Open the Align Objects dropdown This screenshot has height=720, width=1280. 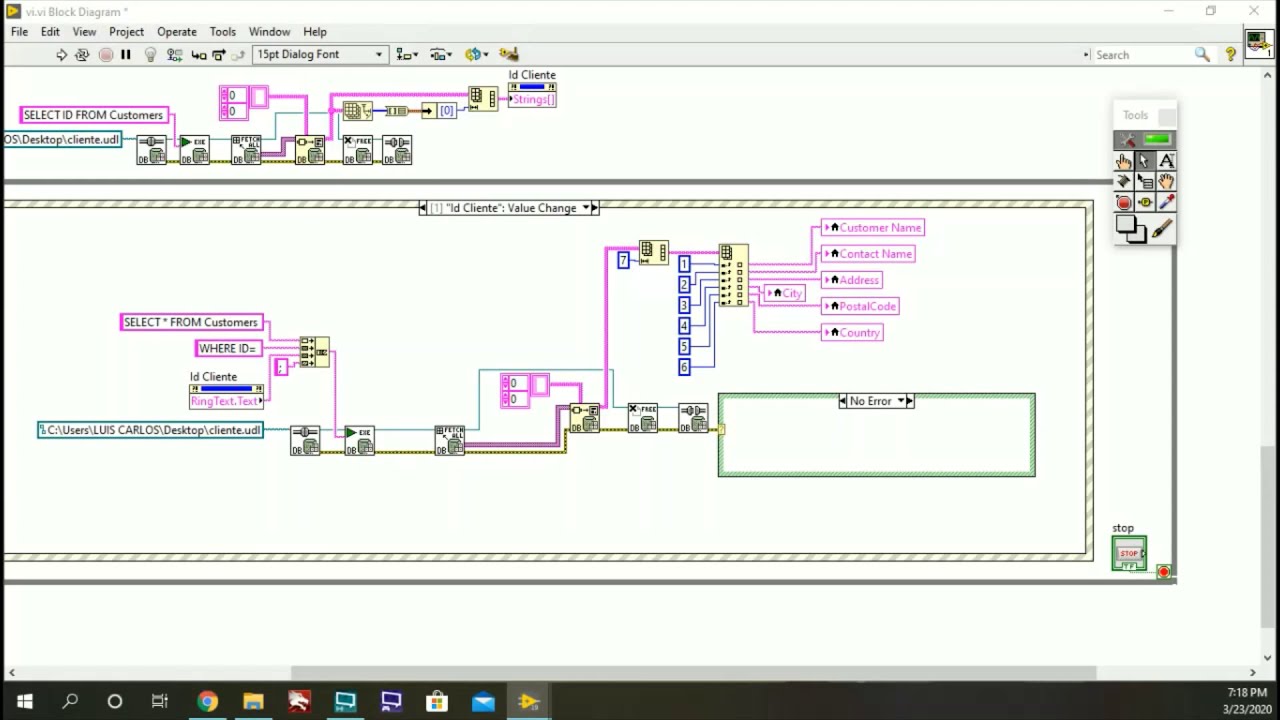[x=406, y=55]
